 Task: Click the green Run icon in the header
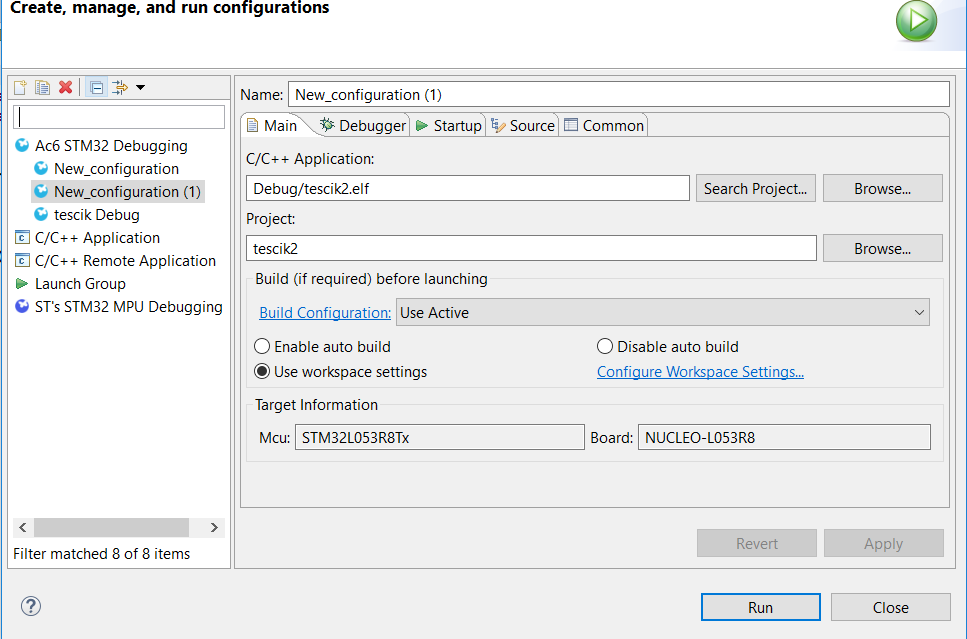pos(916,21)
